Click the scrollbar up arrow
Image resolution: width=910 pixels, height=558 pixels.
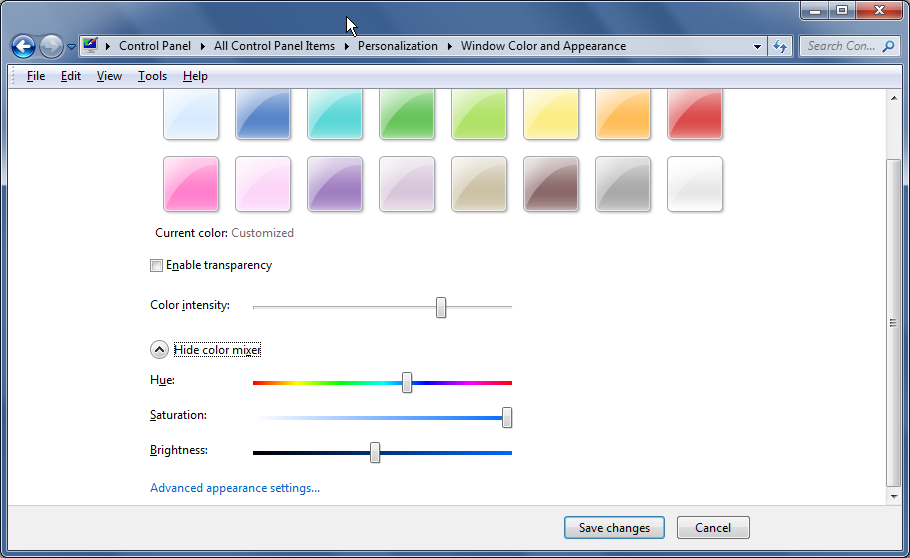894,98
